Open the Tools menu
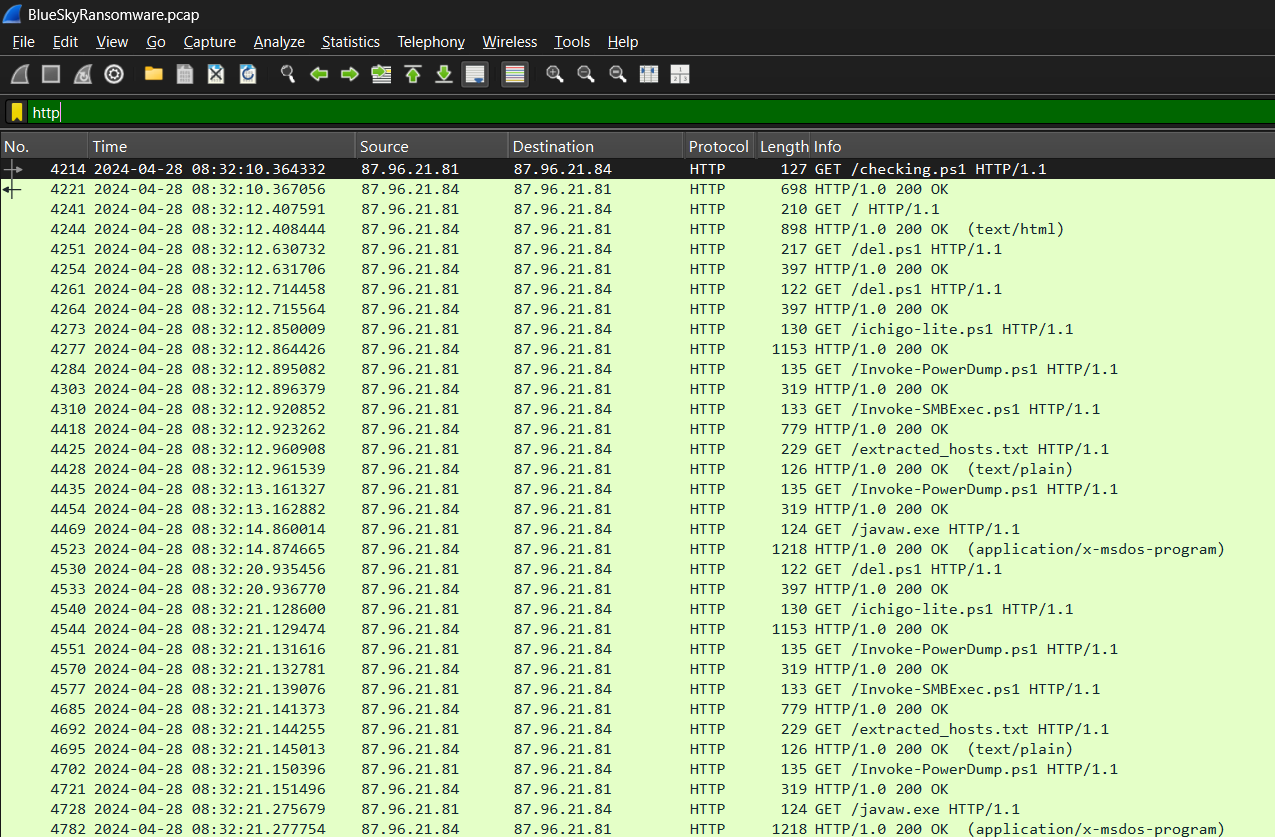 point(572,42)
